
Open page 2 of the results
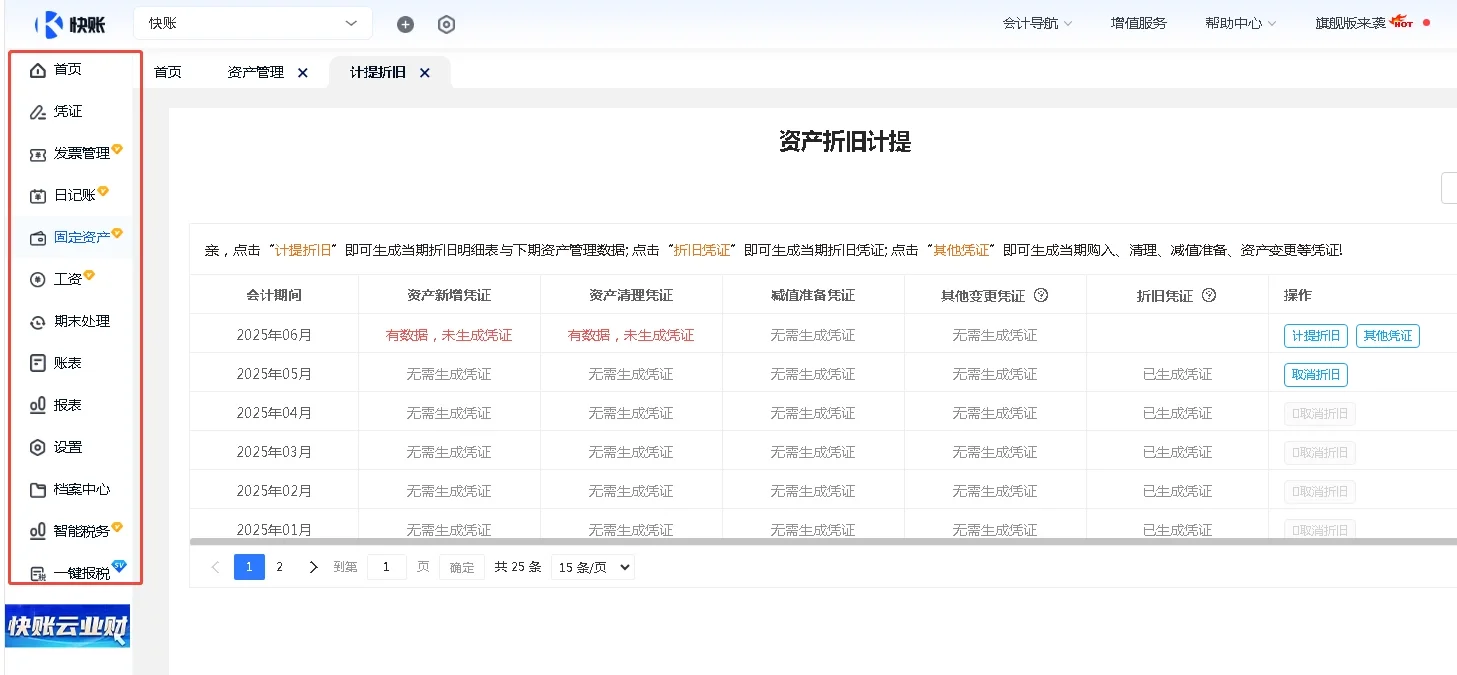pos(280,566)
